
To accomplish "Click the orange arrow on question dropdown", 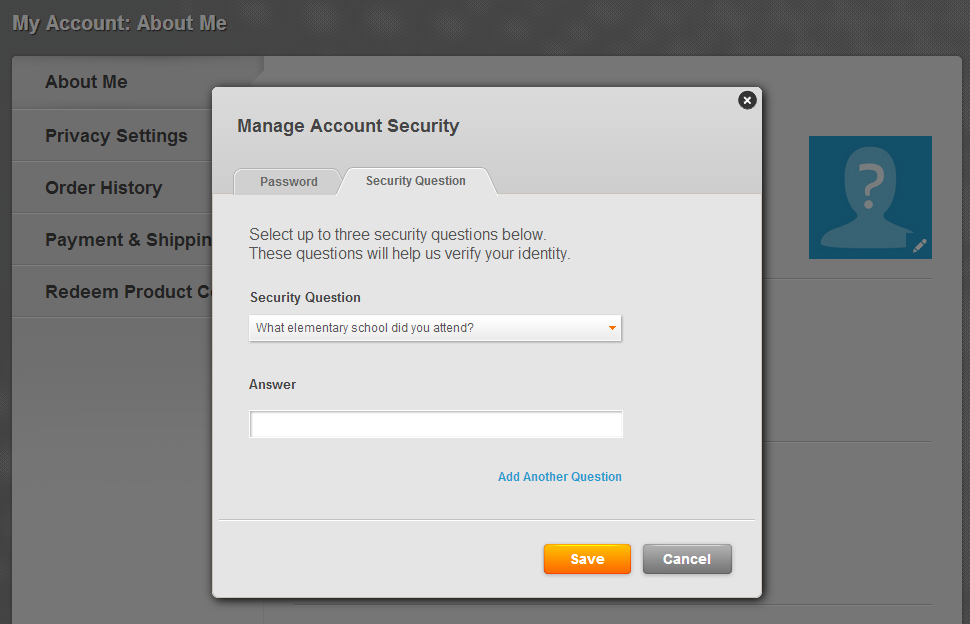I will (612, 328).
